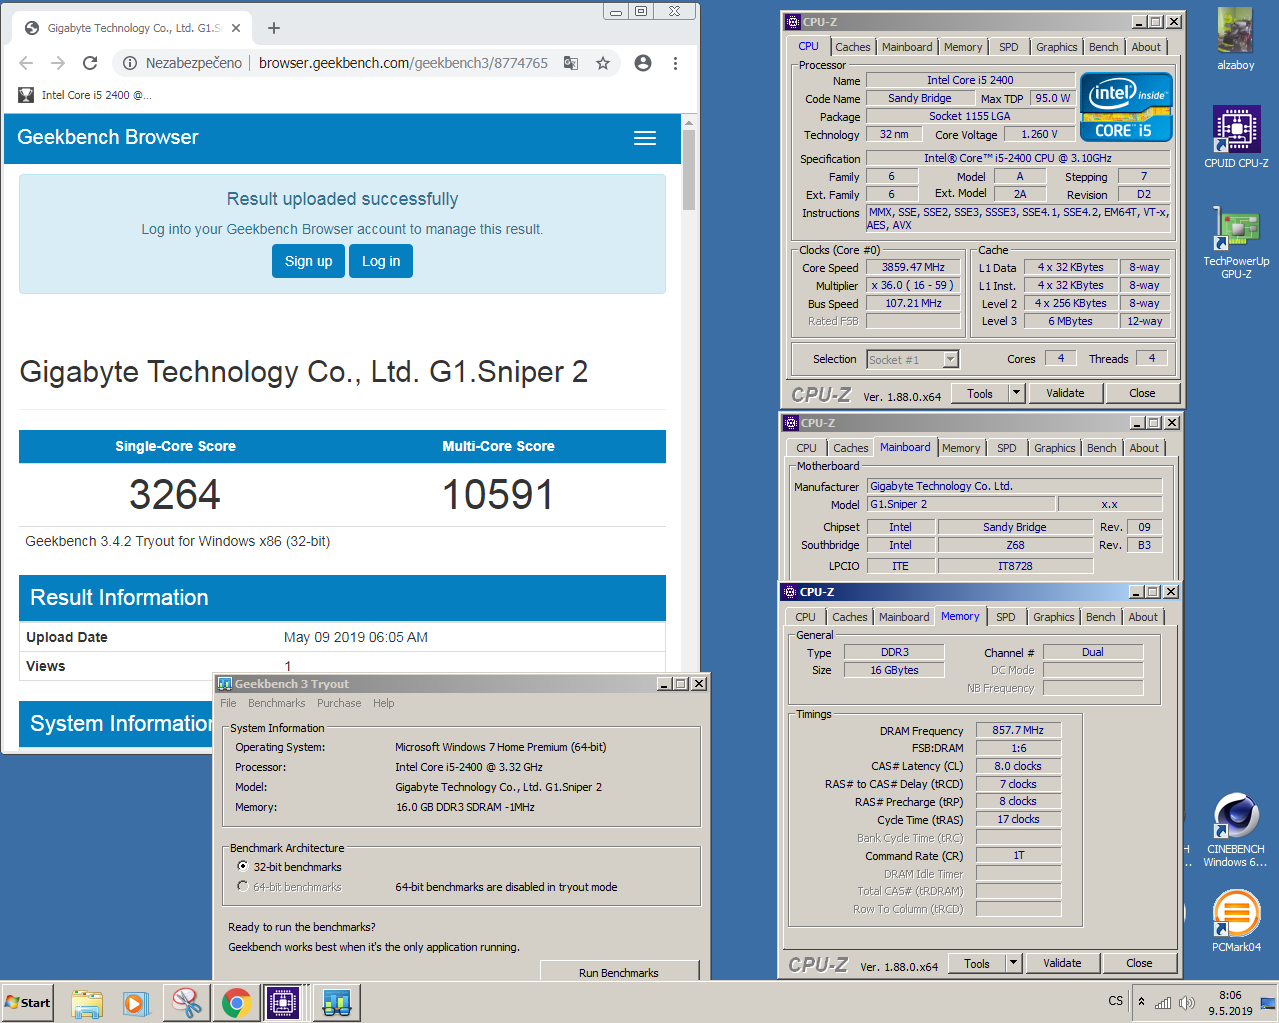Show hidden tray icons arrow
Image resolution: width=1279 pixels, height=1023 pixels.
[1141, 1001]
